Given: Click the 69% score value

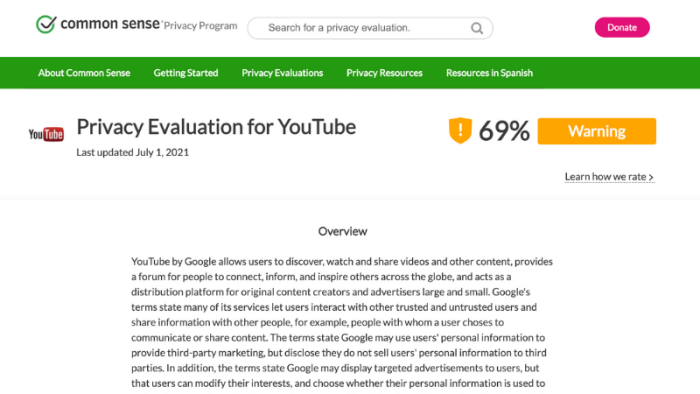Looking at the screenshot, I should tap(504, 131).
